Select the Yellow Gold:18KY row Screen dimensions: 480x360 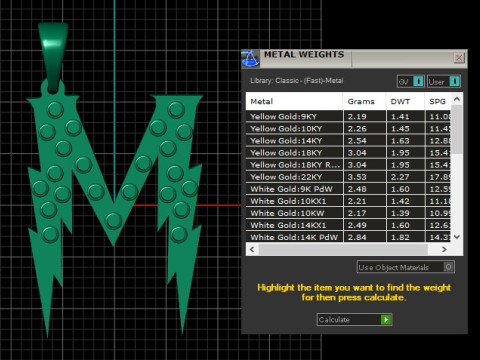[x=348, y=153]
